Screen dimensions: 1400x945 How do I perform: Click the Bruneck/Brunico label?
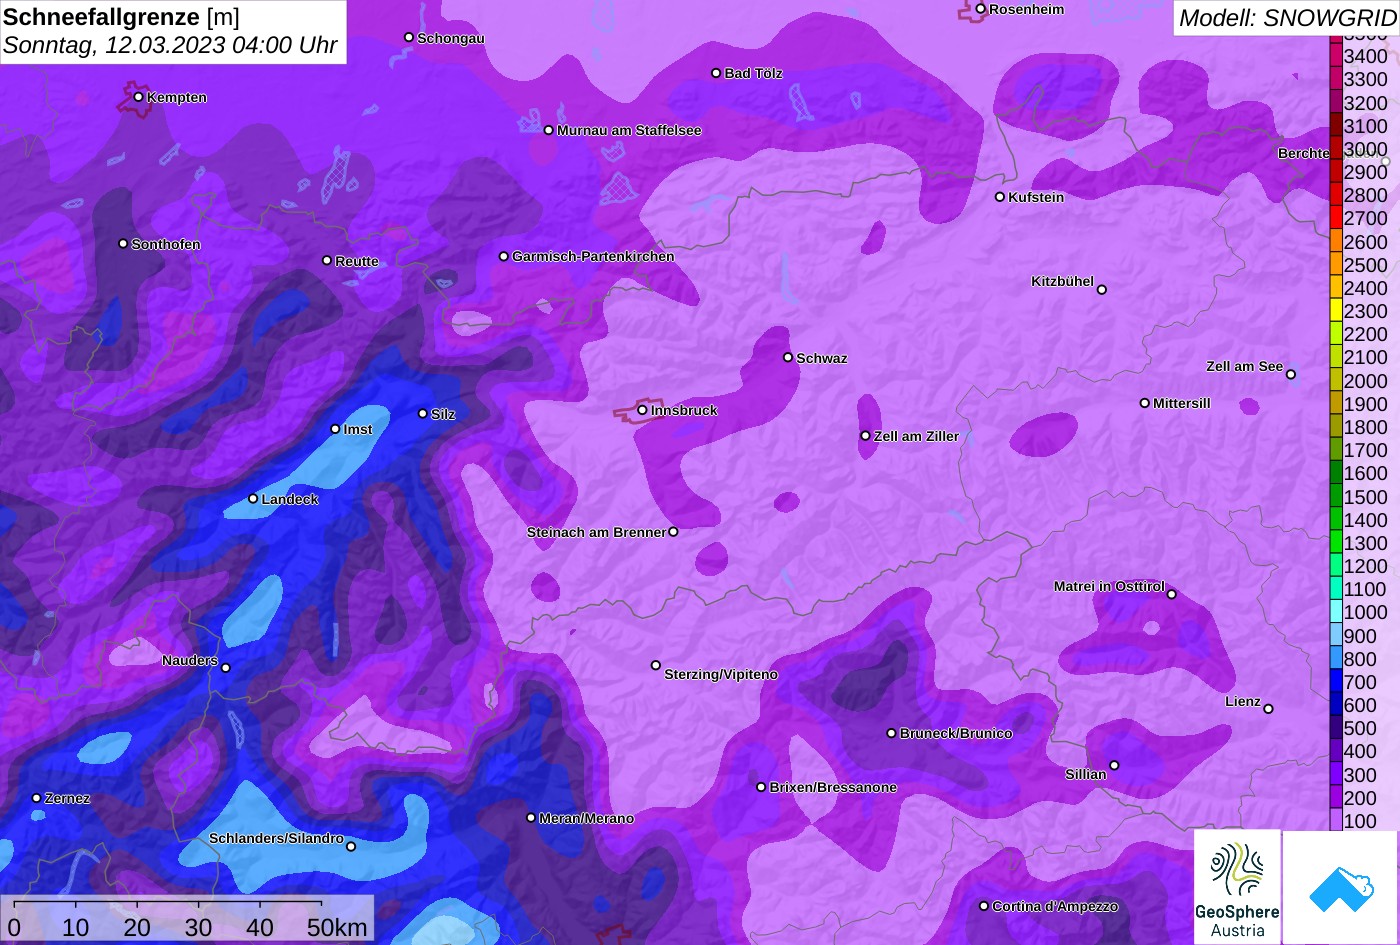pyautogui.click(x=956, y=733)
